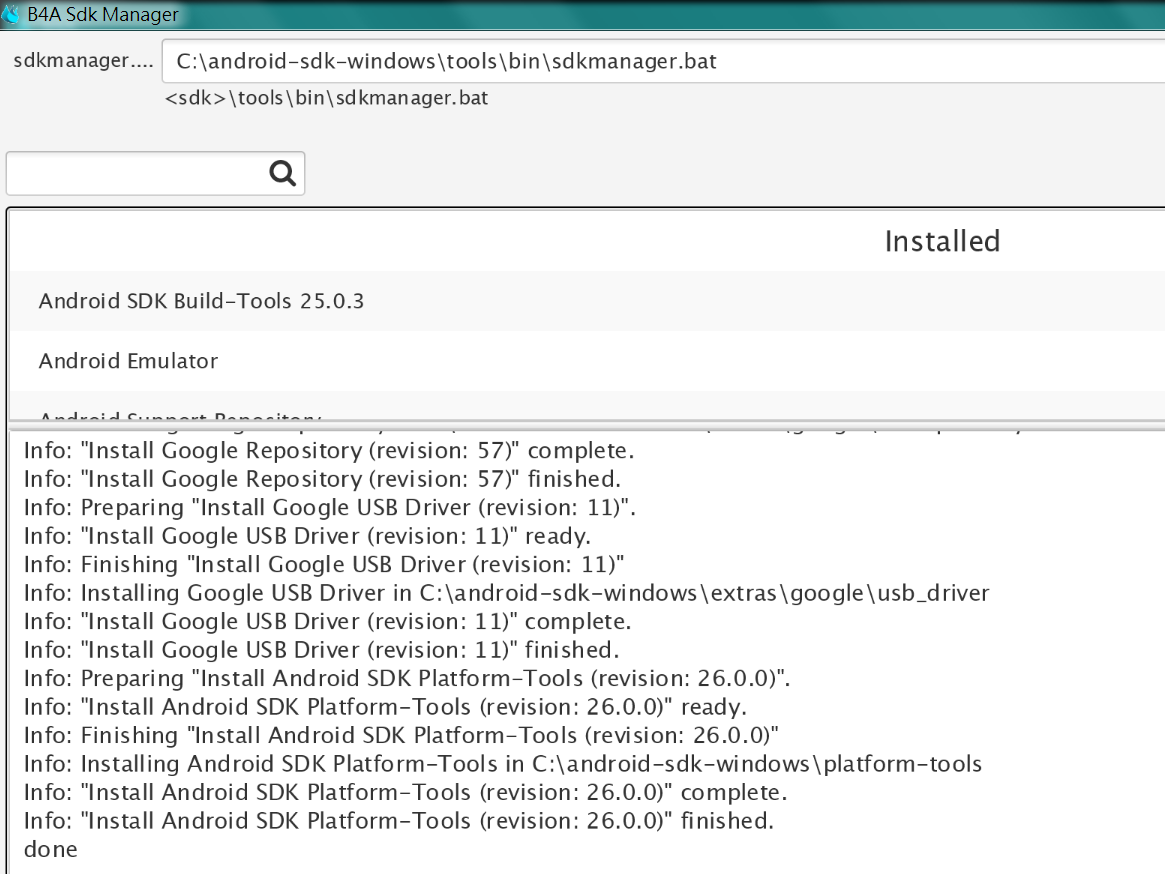1165x874 pixels.
Task: Click the divider above the log panel
Action: [x=585, y=427]
